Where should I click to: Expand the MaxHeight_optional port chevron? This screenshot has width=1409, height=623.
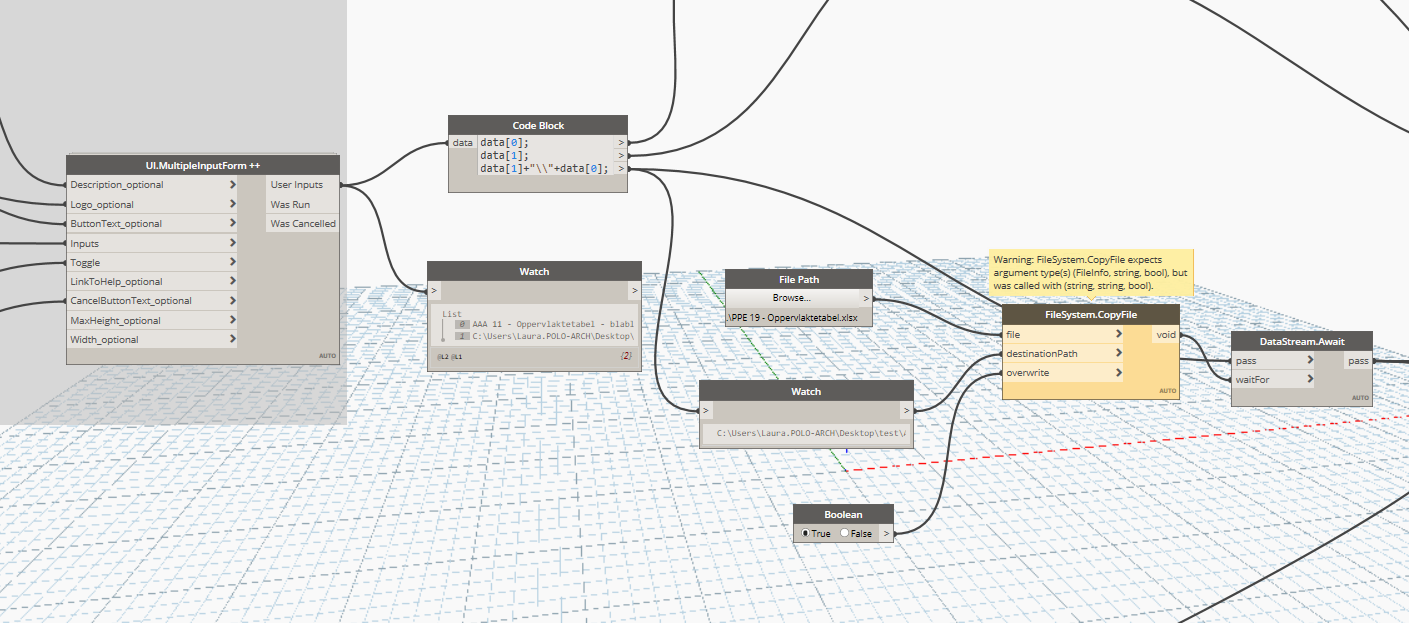point(233,321)
